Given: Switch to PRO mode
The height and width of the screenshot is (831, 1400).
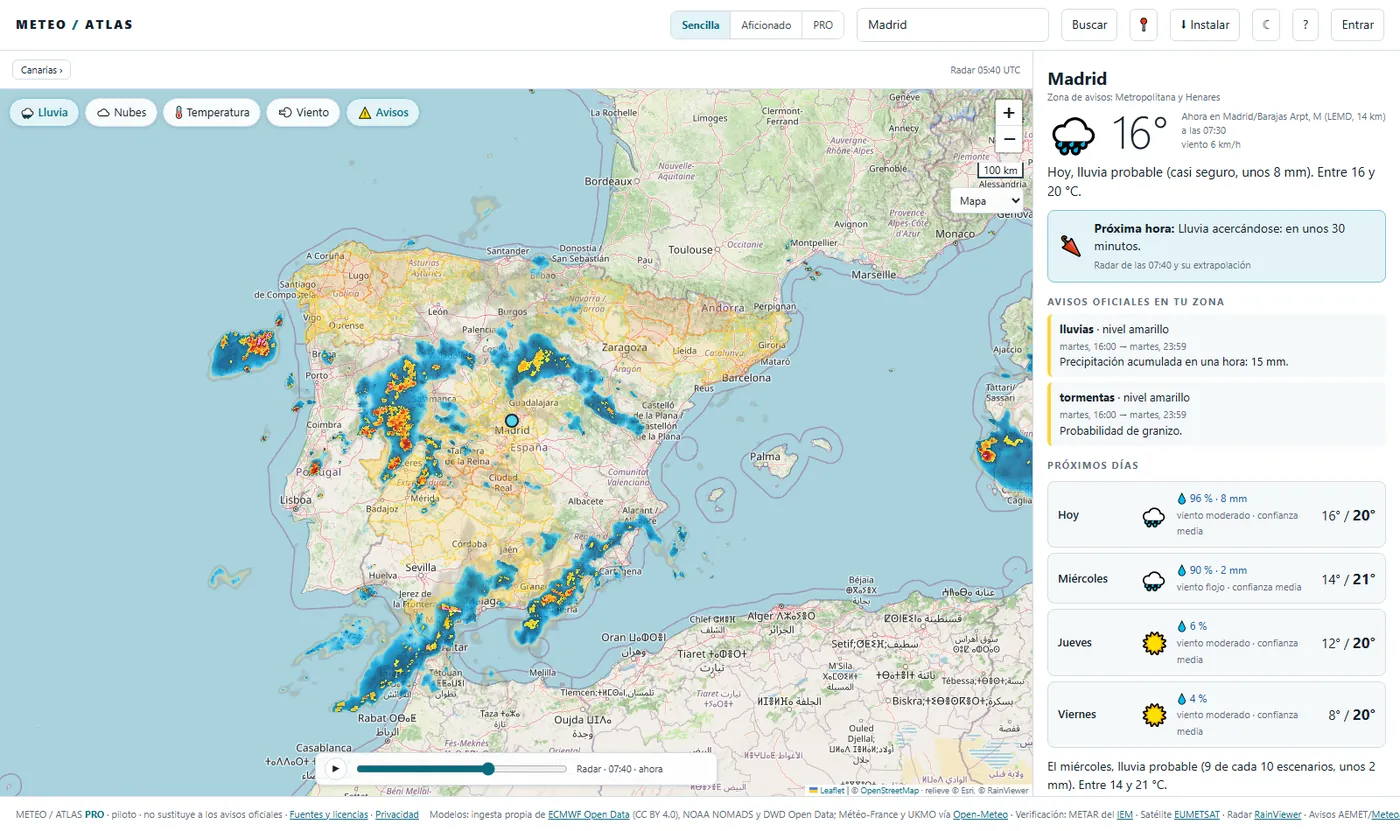Looking at the screenshot, I should click(823, 25).
